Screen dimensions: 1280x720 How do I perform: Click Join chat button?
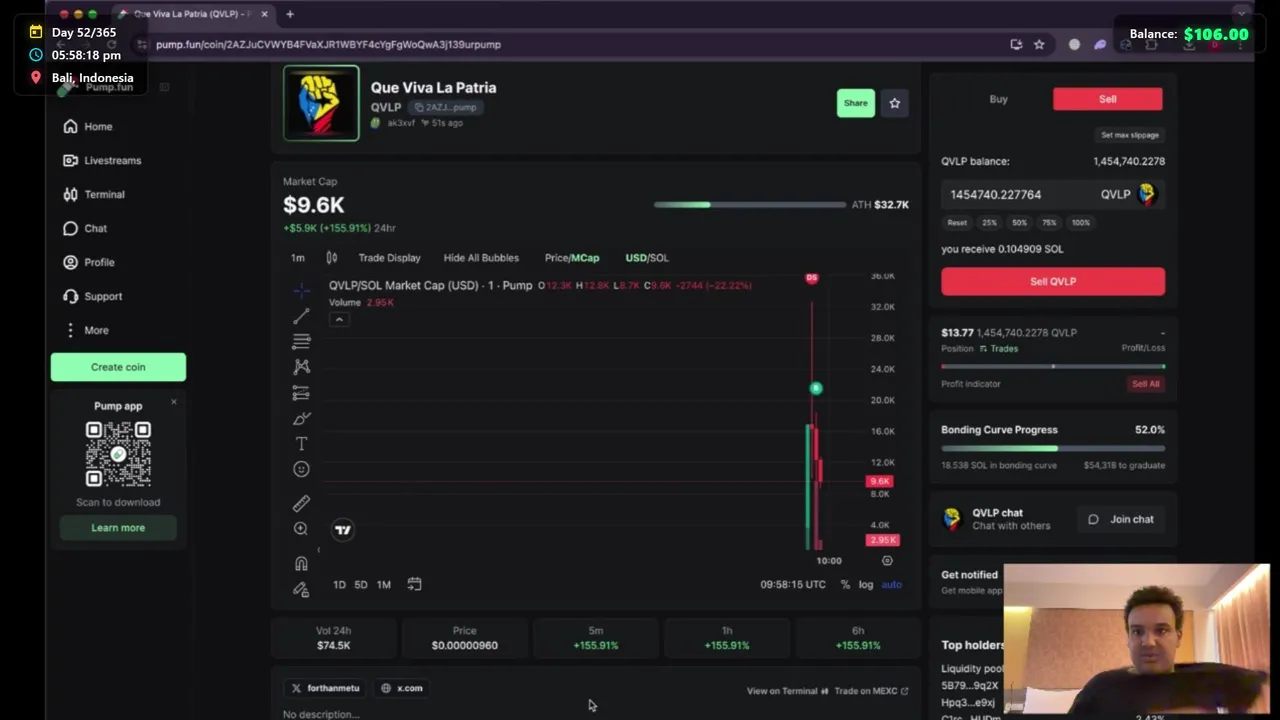[x=1122, y=520]
